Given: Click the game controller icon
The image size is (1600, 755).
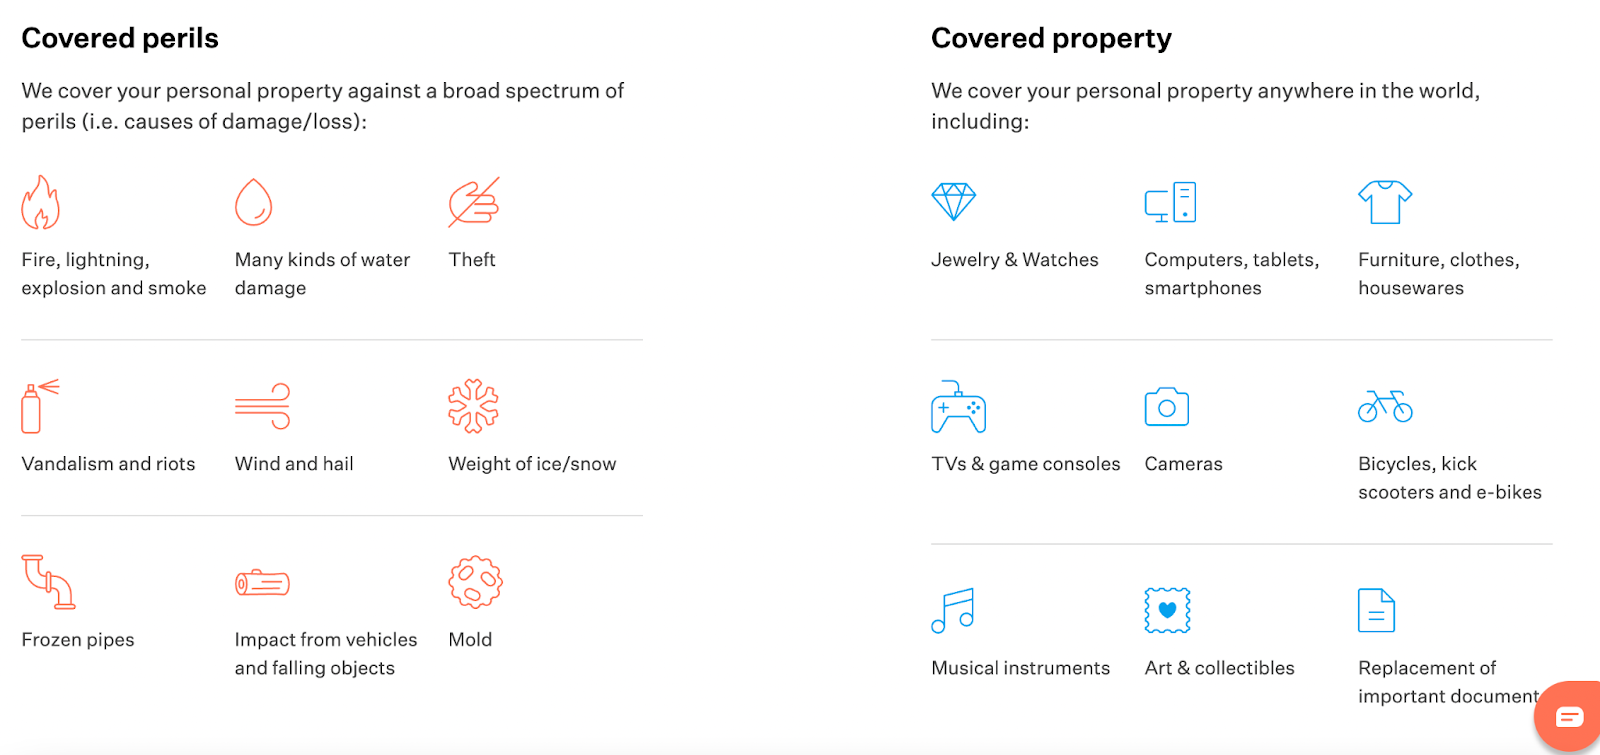Looking at the screenshot, I should pos(958,406).
